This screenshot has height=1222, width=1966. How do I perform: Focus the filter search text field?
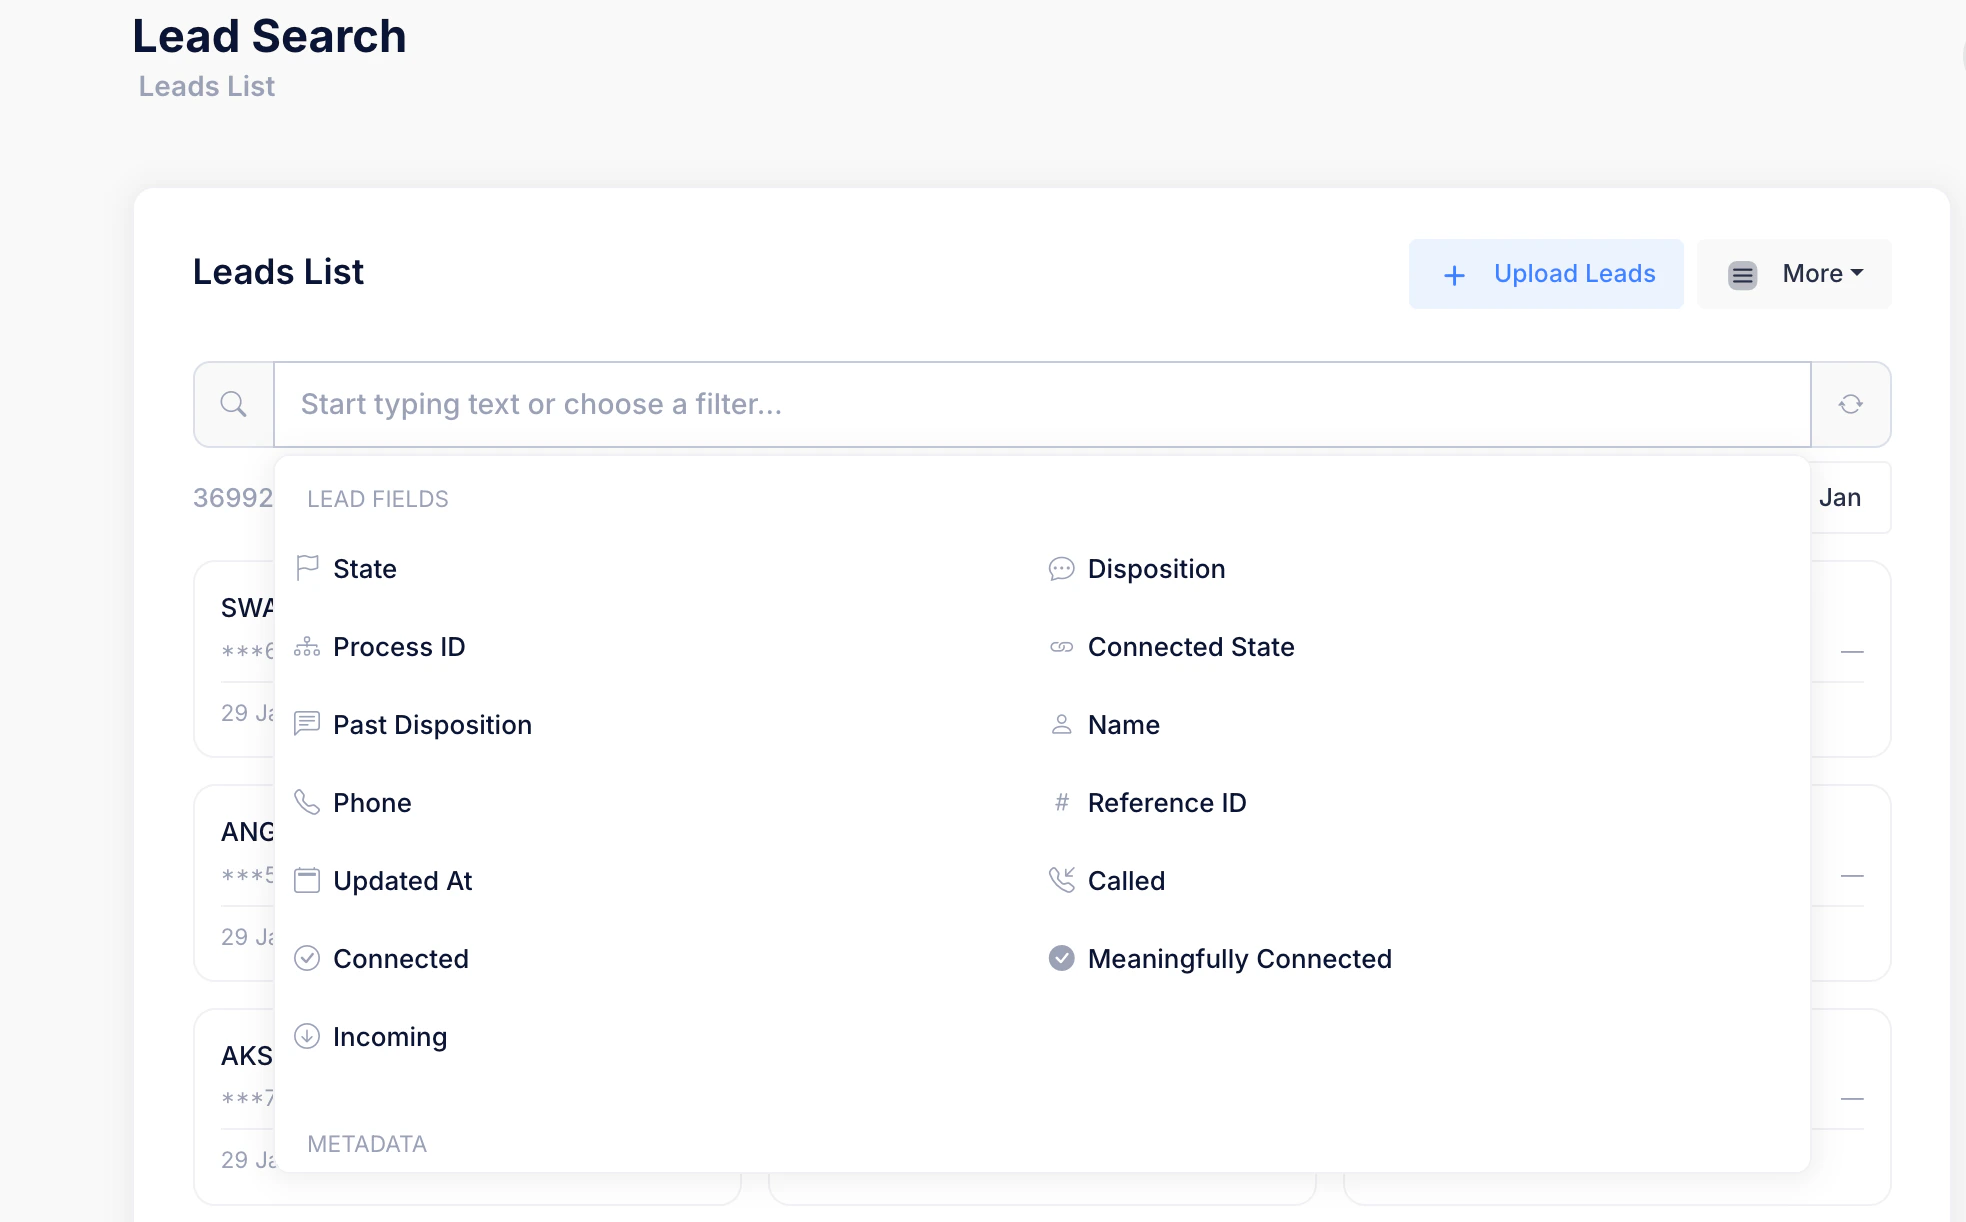coord(1040,404)
